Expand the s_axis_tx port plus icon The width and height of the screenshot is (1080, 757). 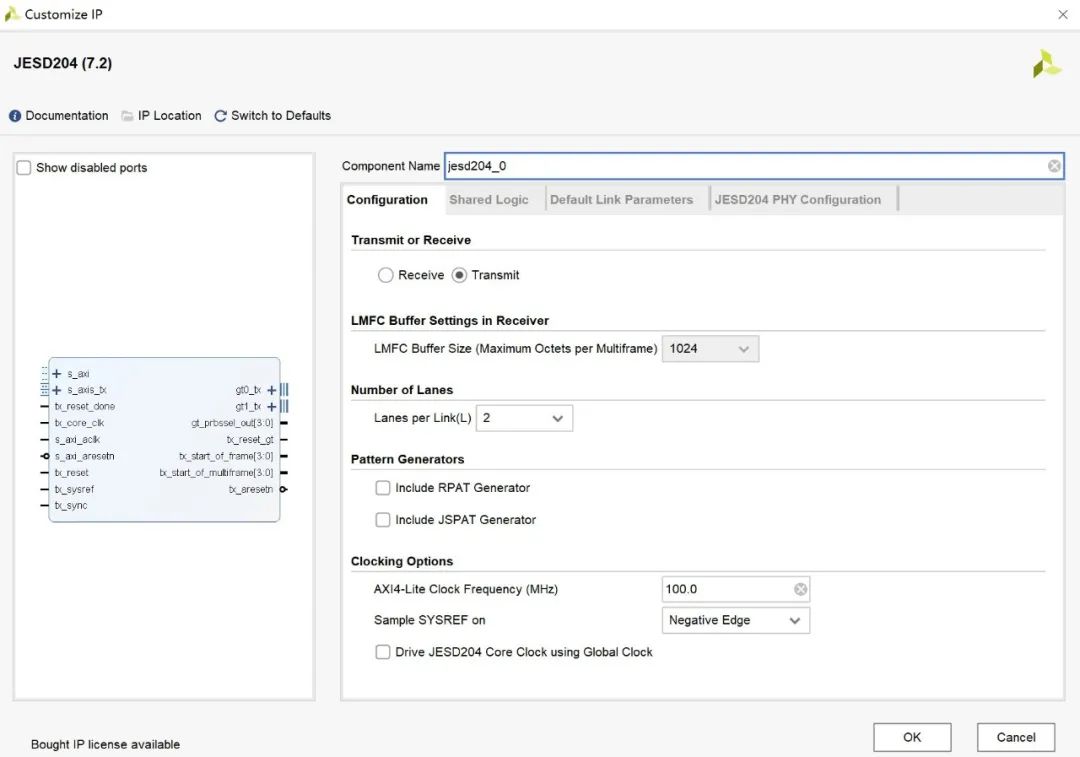[57, 391]
